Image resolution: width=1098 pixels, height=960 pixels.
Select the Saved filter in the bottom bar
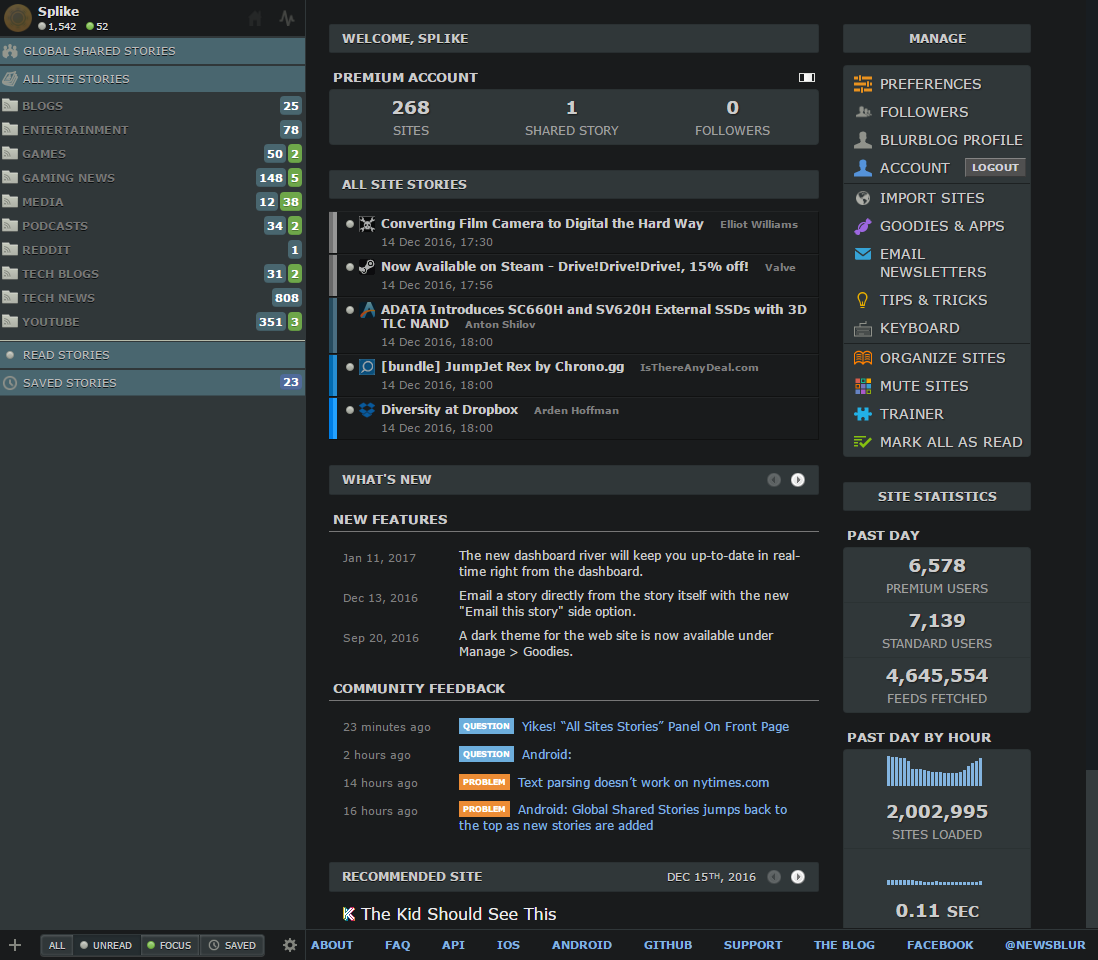coord(232,944)
